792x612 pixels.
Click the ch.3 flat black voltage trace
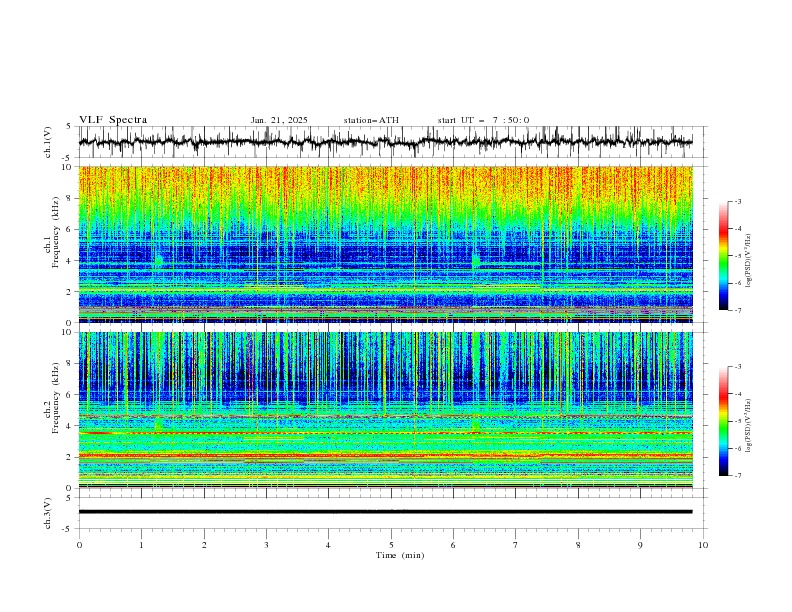pos(385,512)
